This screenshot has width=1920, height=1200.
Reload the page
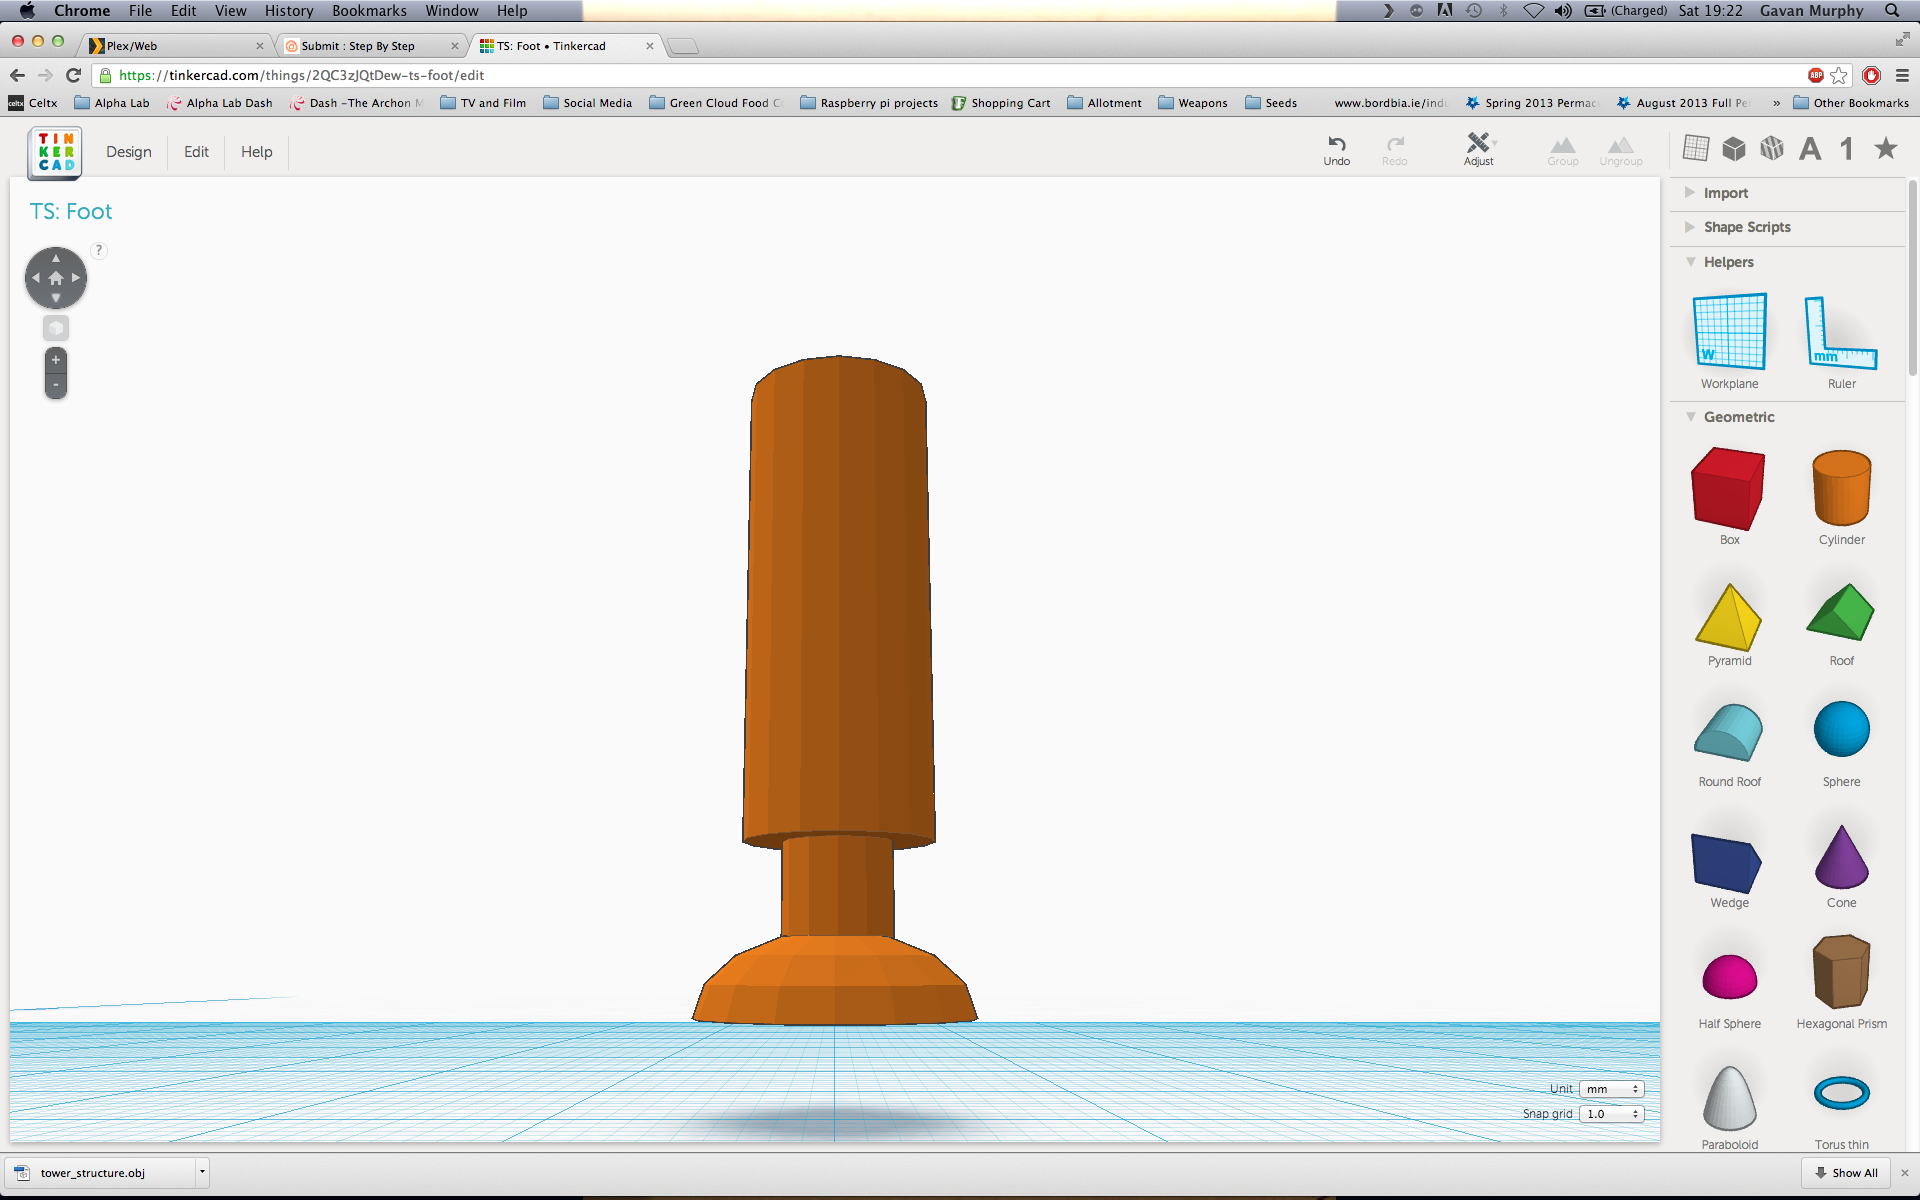tap(73, 75)
